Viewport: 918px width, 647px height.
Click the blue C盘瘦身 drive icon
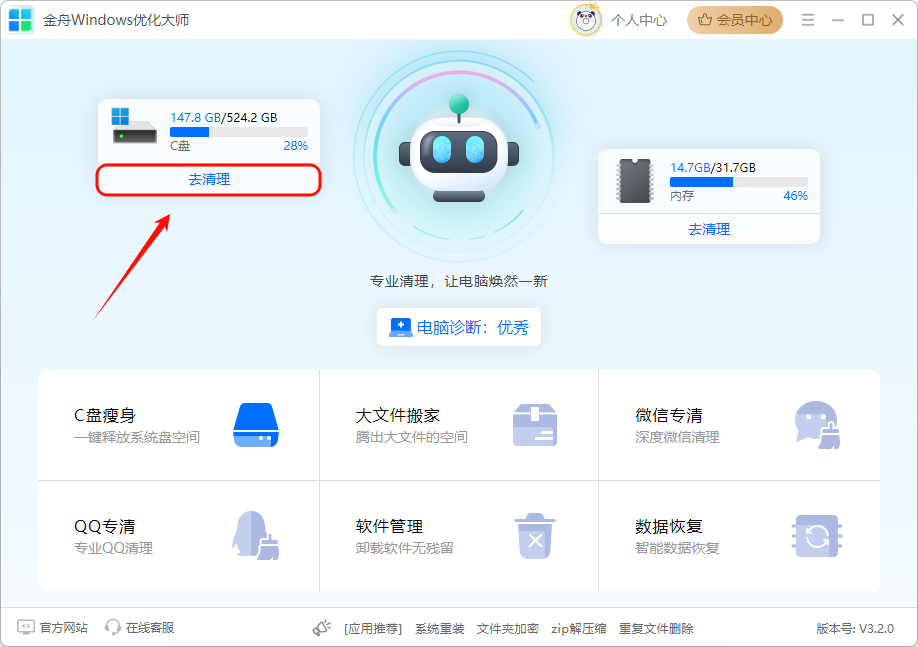tap(256, 425)
